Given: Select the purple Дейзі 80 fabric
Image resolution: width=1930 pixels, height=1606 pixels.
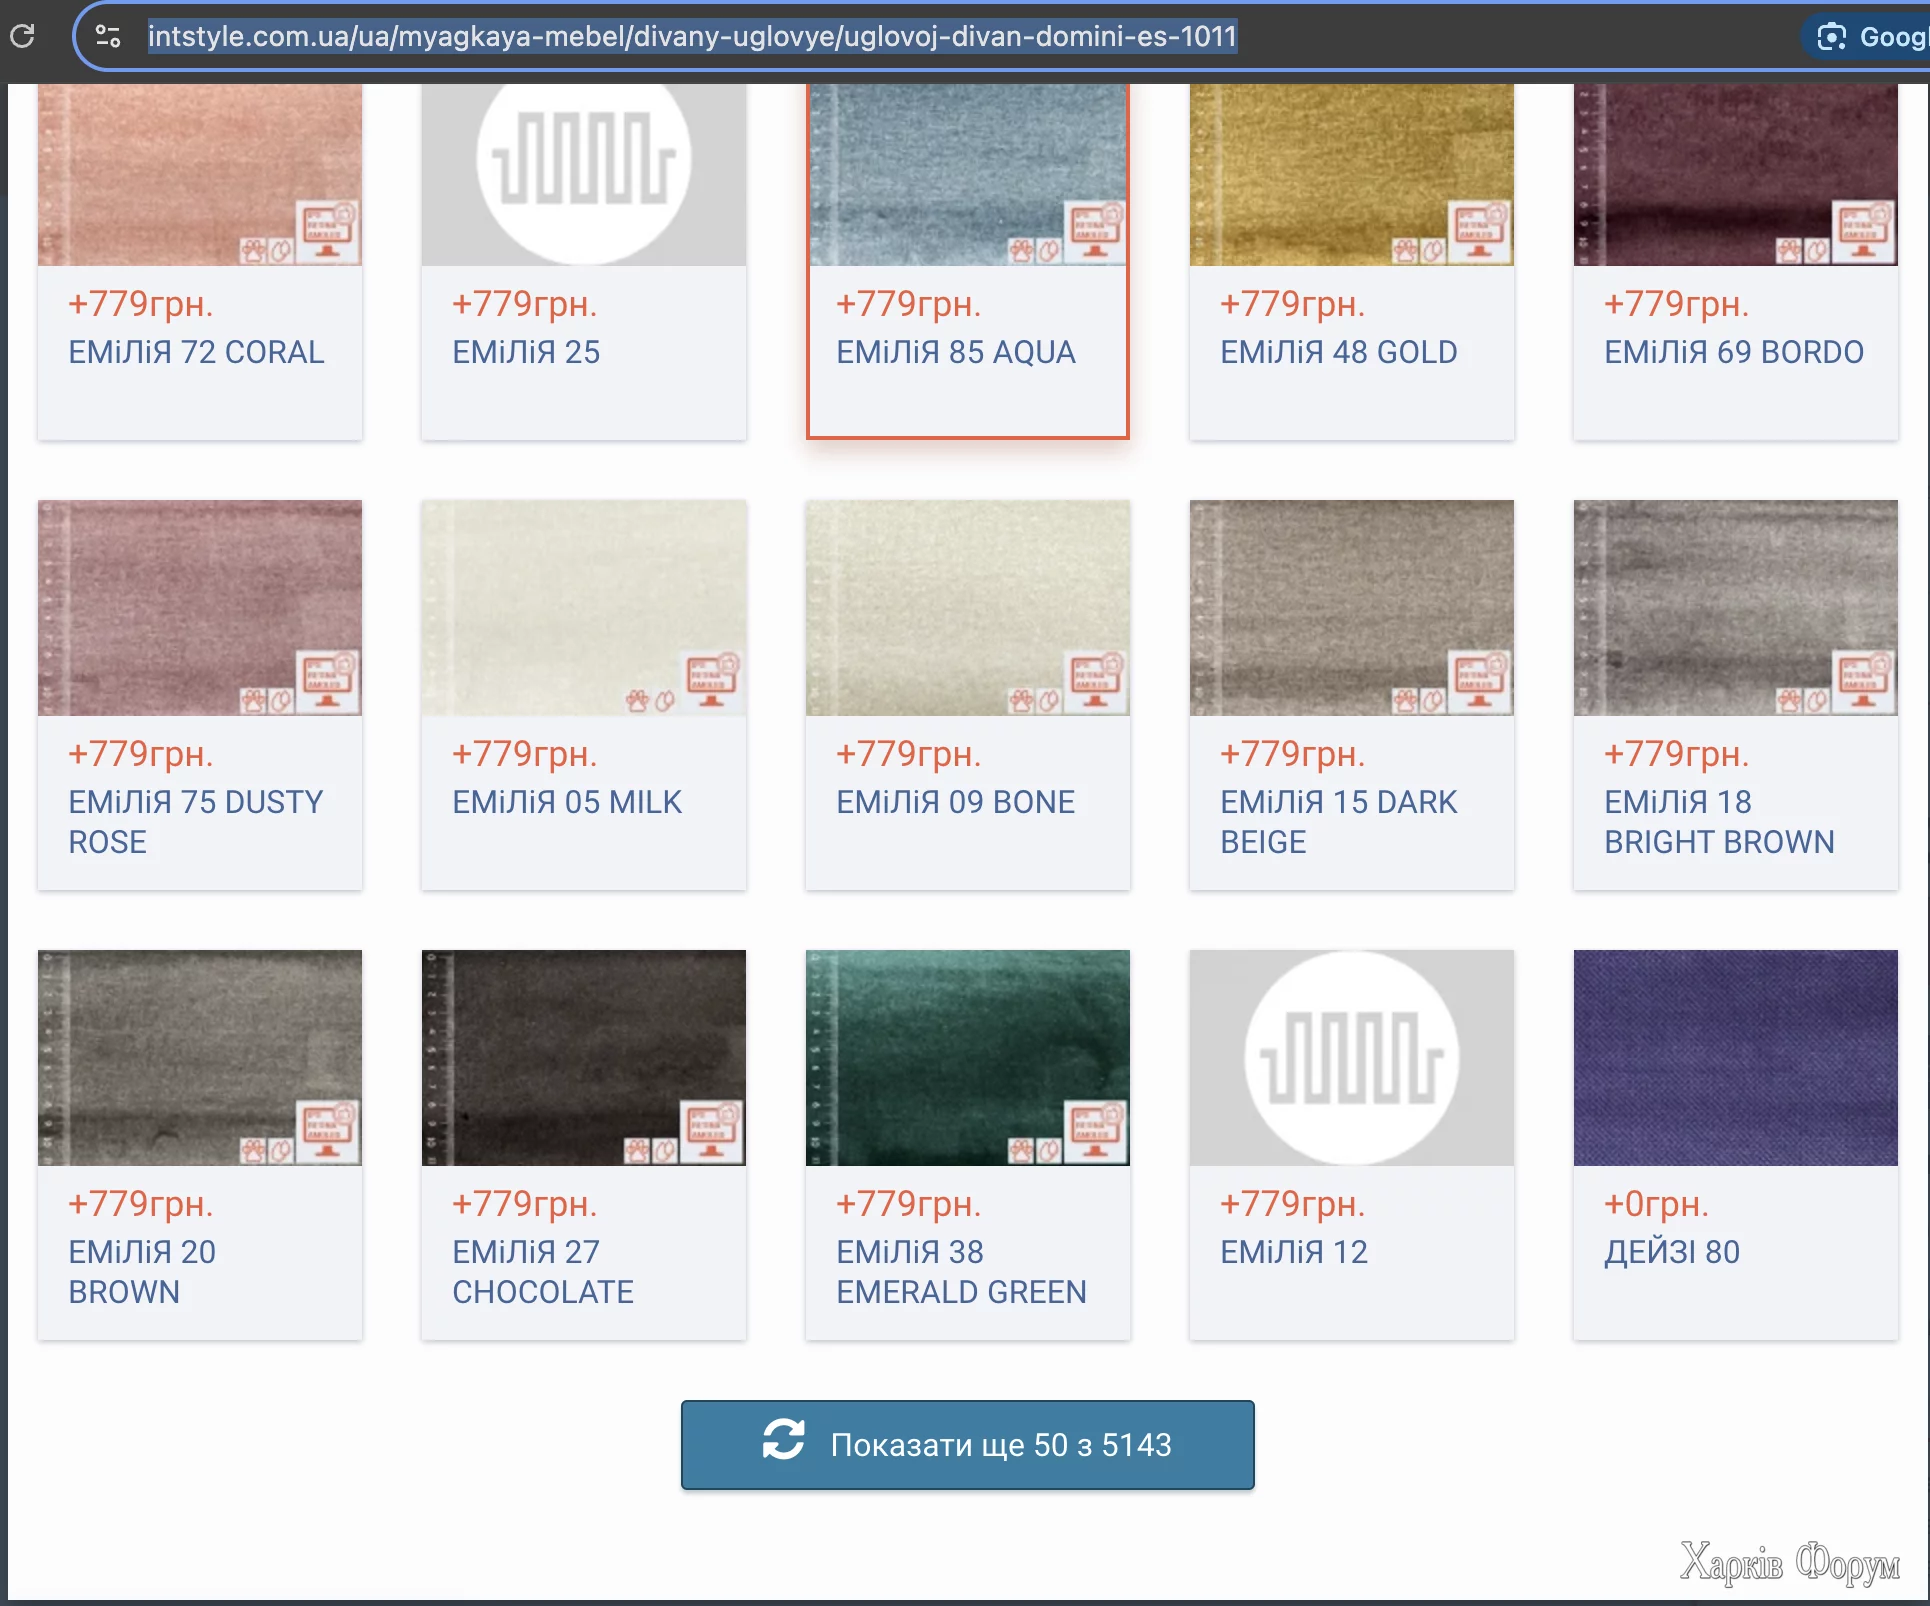Looking at the screenshot, I should coord(1734,1056).
